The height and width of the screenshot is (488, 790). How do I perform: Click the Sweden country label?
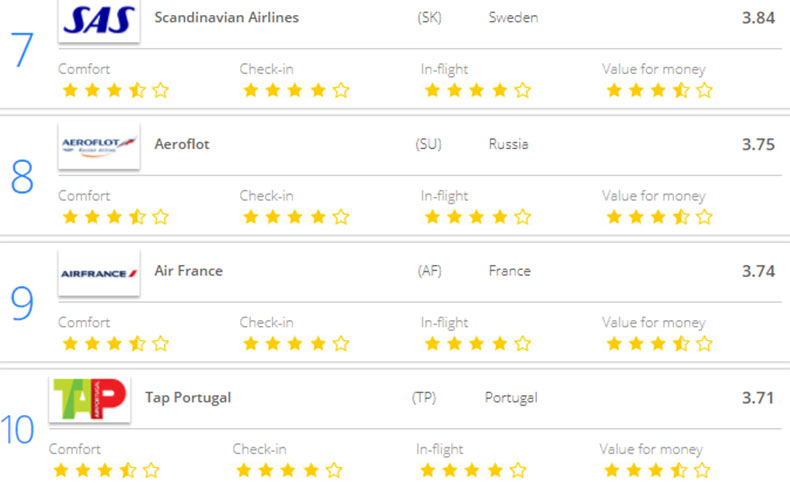pos(513,18)
